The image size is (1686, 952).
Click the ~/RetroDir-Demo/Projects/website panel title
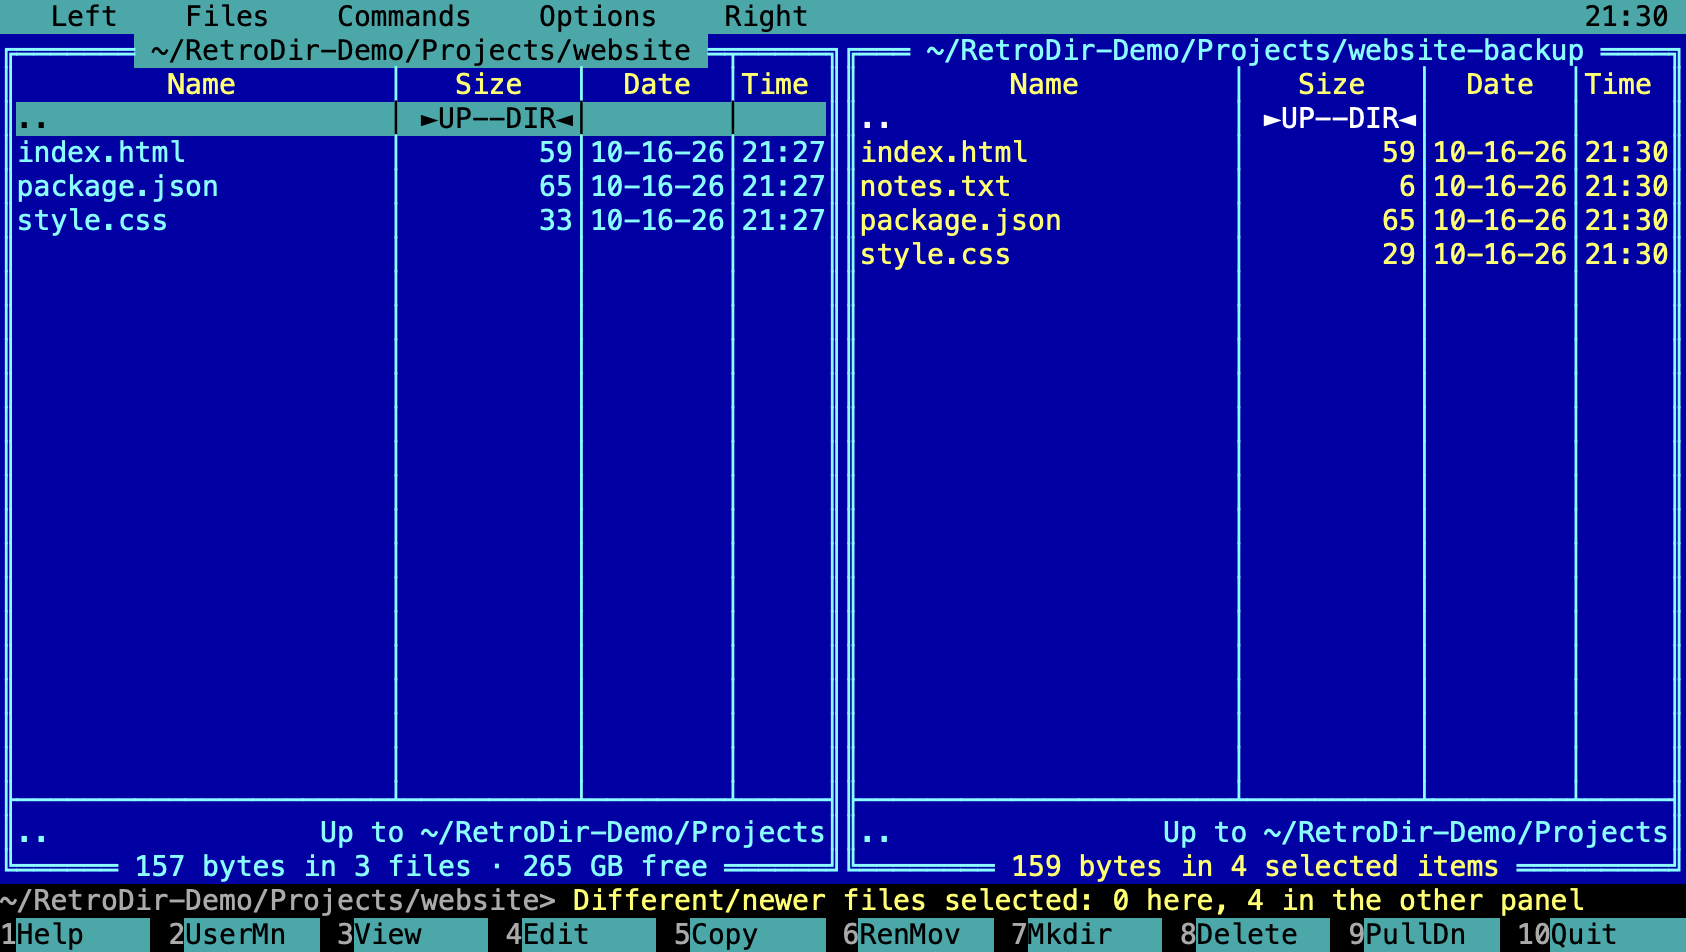click(x=421, y=51)
